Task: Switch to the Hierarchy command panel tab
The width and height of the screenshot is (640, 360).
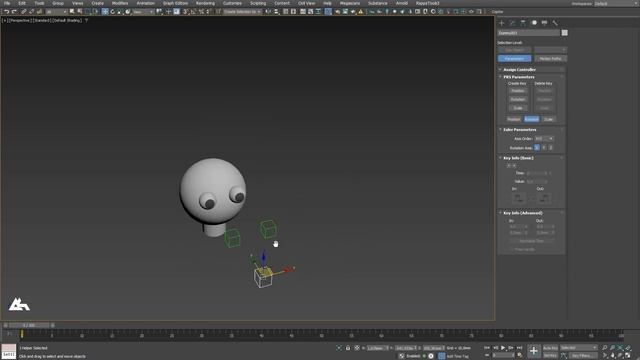Action: click(523, 23)
